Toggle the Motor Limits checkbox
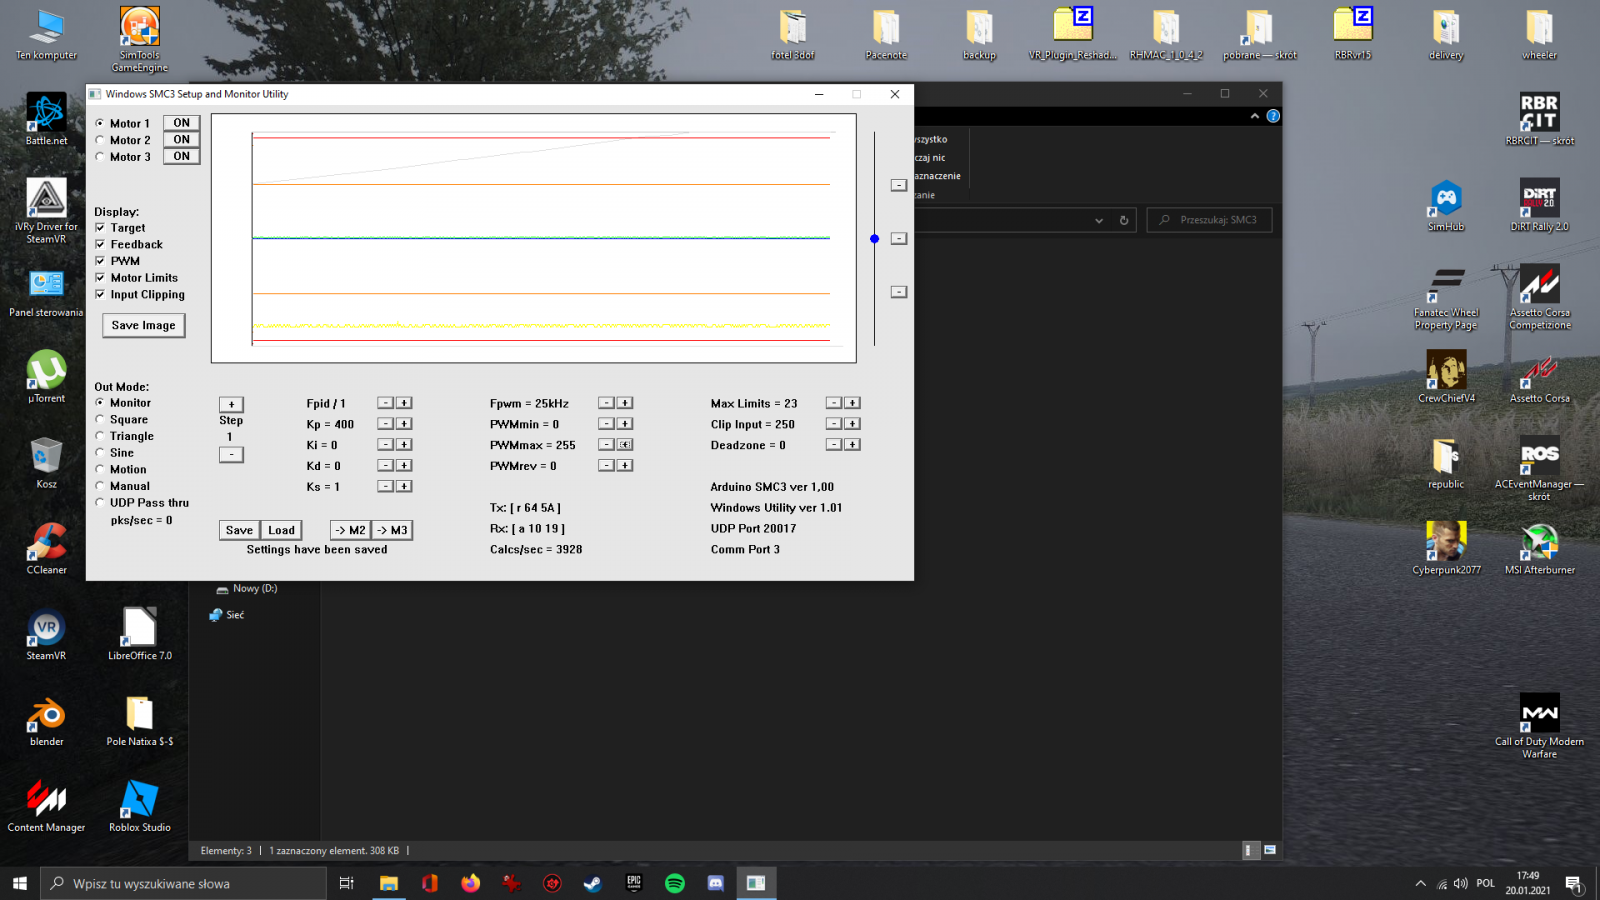The height and width of the screenshot is (900, 1600). [100, 278]
